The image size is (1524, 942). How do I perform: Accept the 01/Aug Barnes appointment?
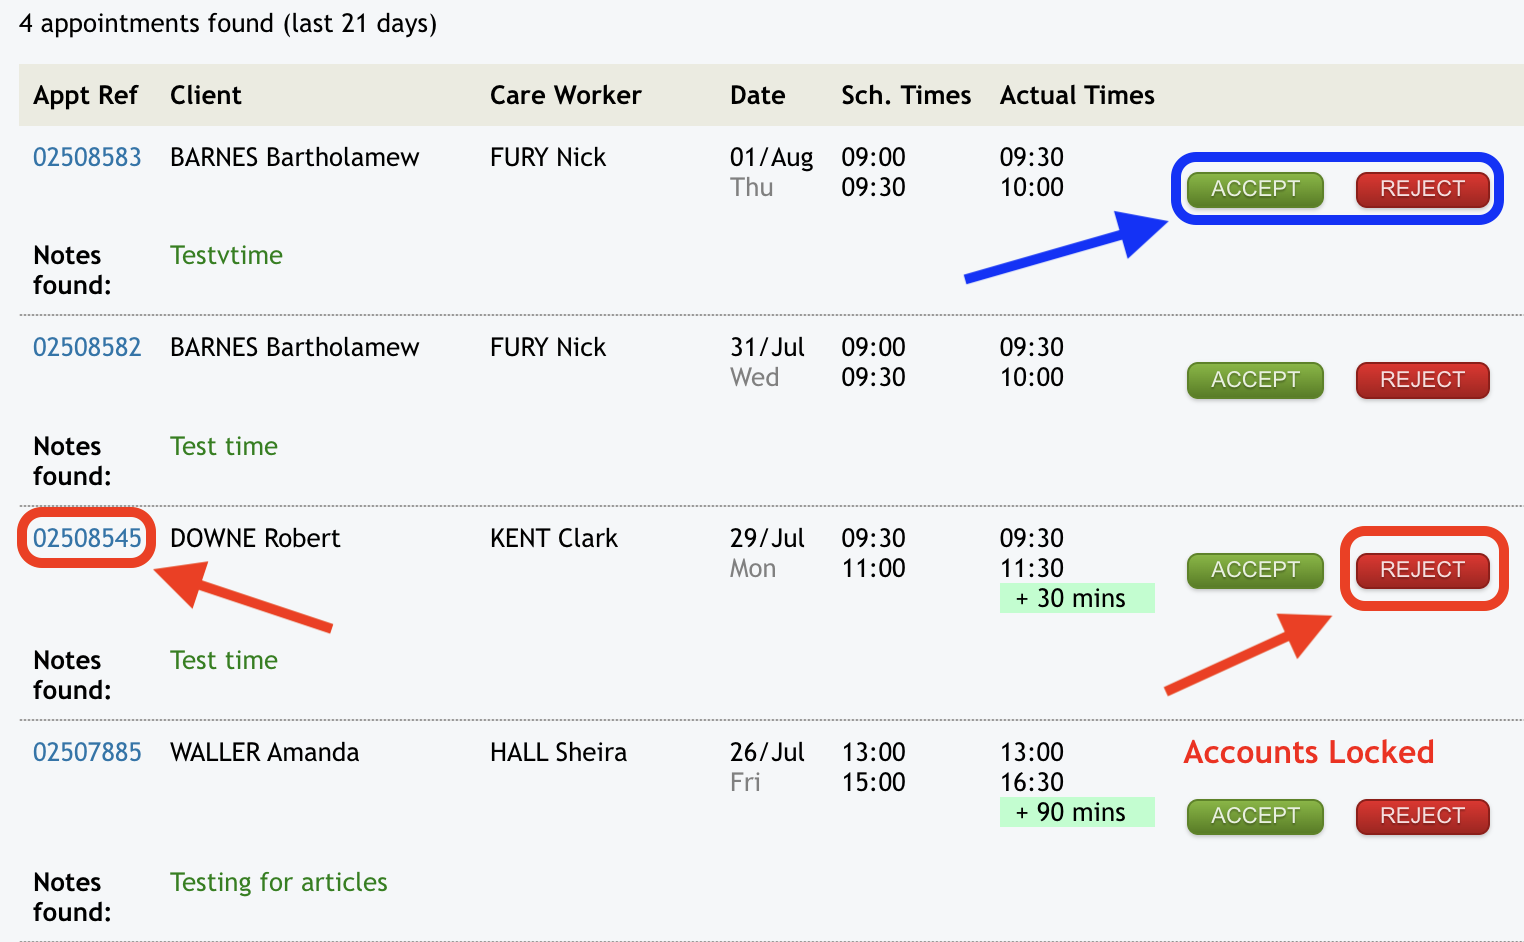click(1254, 189)
